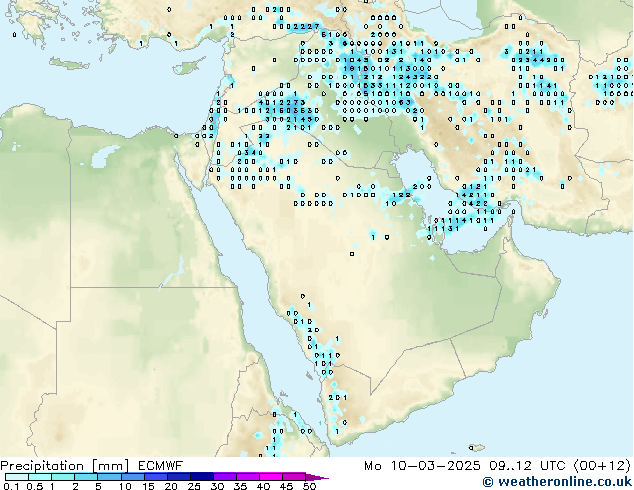
Task: Click the 0.5–1 mm legend swatch
Action: 40,477
